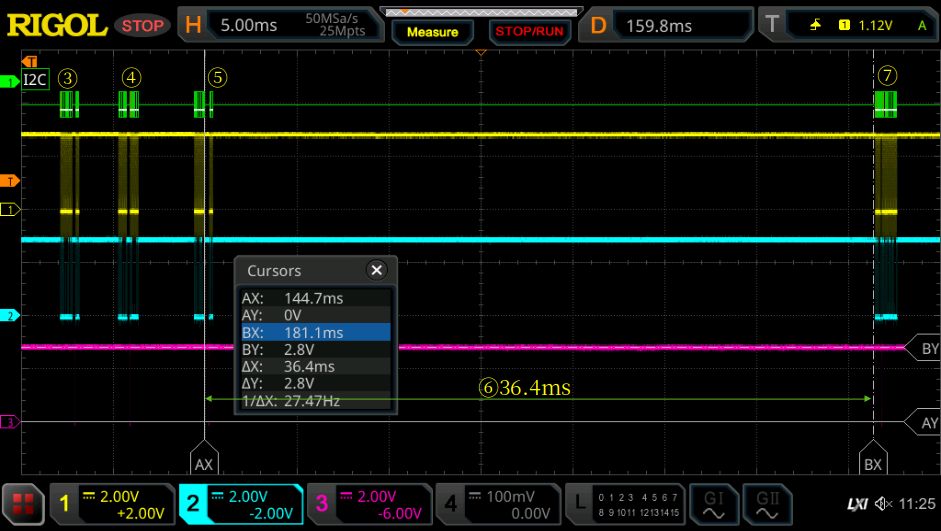
Task: Click the yellow channel 1 ground marker
Action: point(9,209)
